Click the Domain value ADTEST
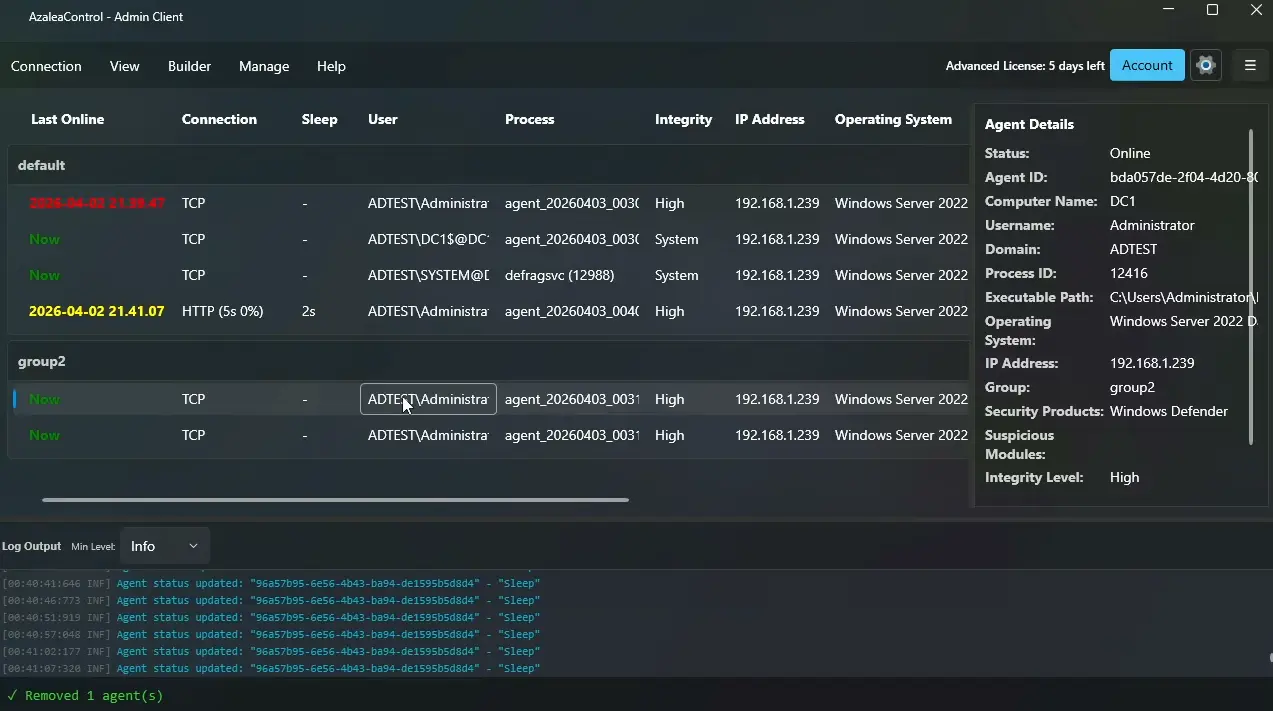The image size is (1273, 711). (1133, 249)
